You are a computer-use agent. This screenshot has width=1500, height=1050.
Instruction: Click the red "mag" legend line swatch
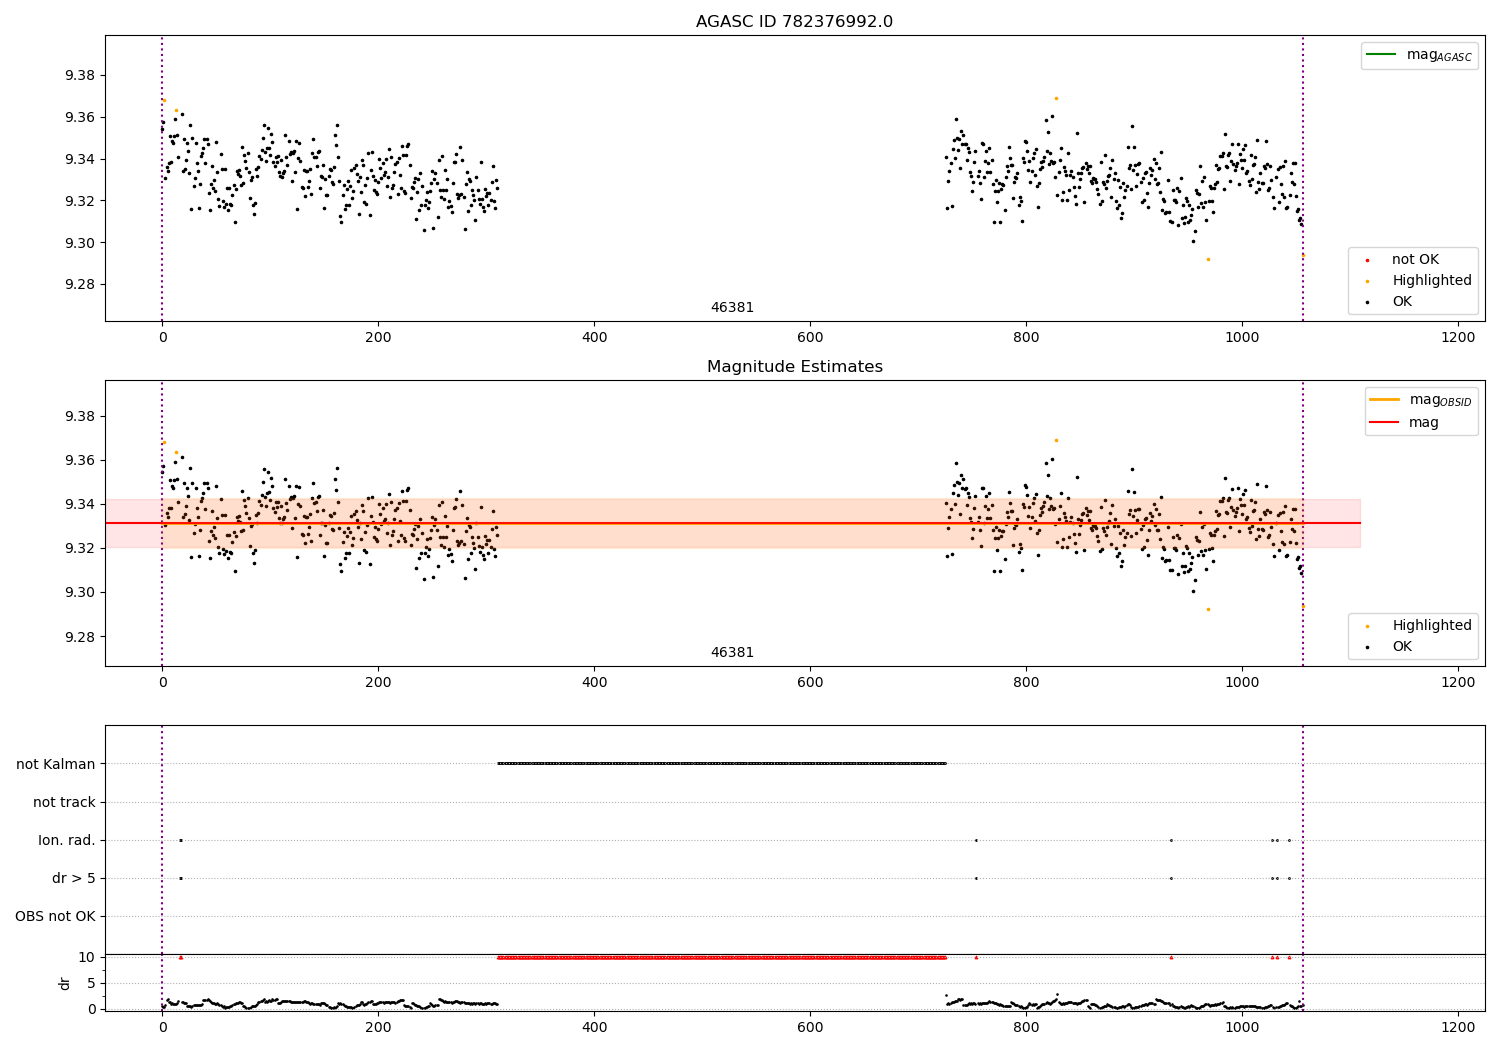coord(1385,423)
